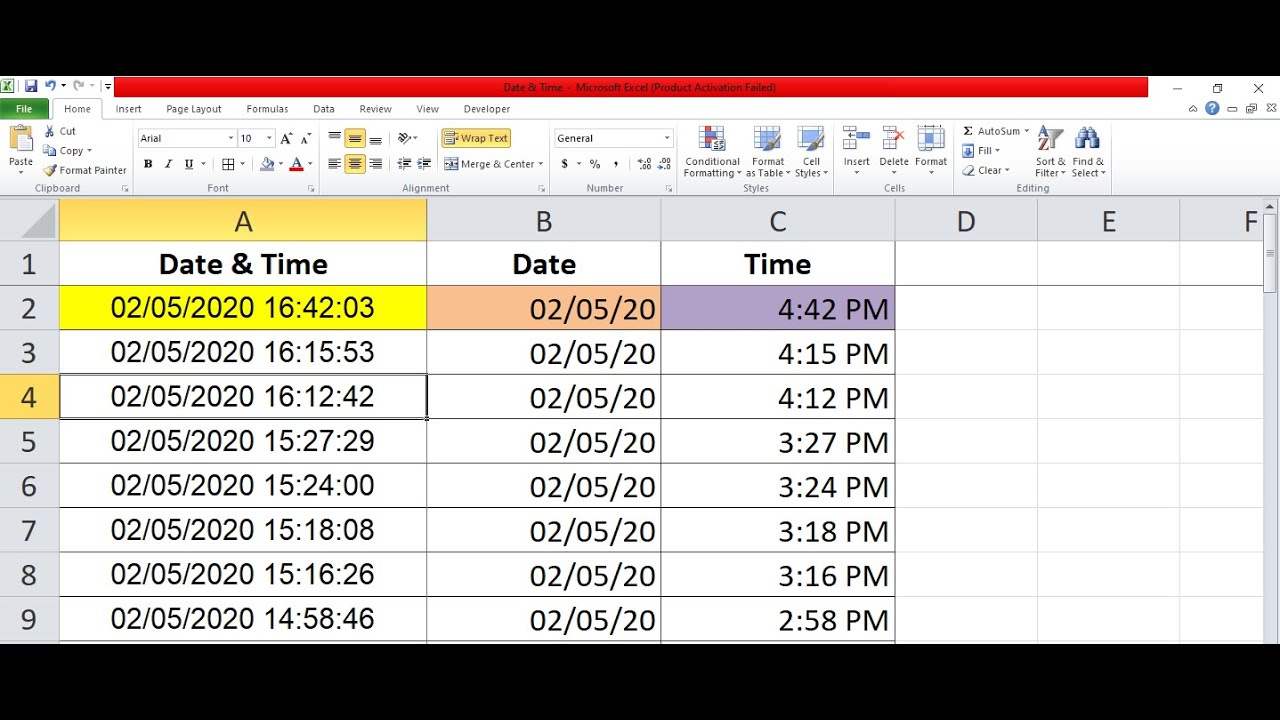1280x720 pixels.
Task: Click the Cut scissors command
Action: 60,131
